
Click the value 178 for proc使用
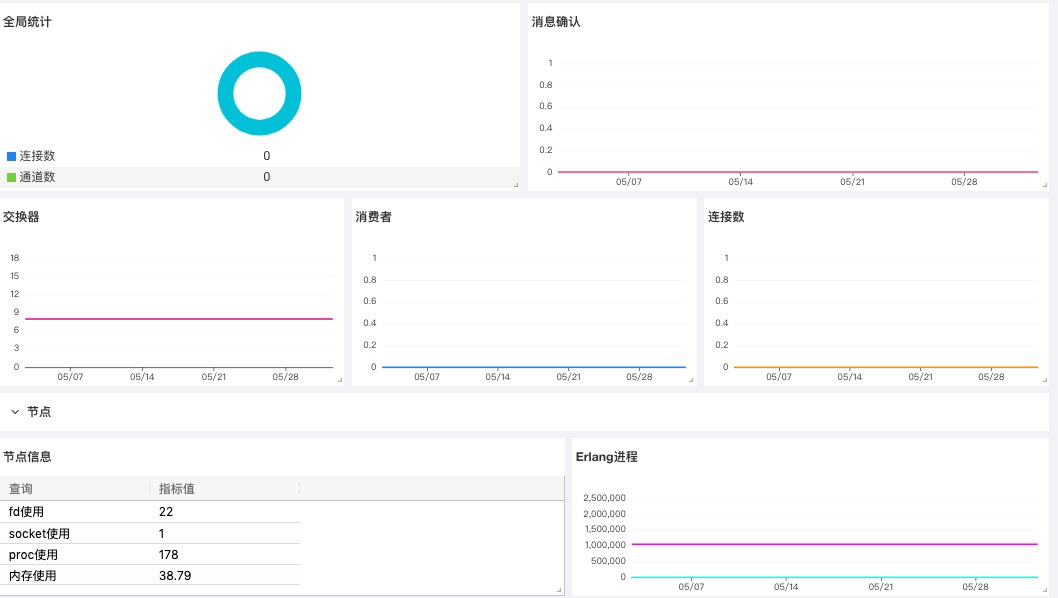(x=169, y=555)
